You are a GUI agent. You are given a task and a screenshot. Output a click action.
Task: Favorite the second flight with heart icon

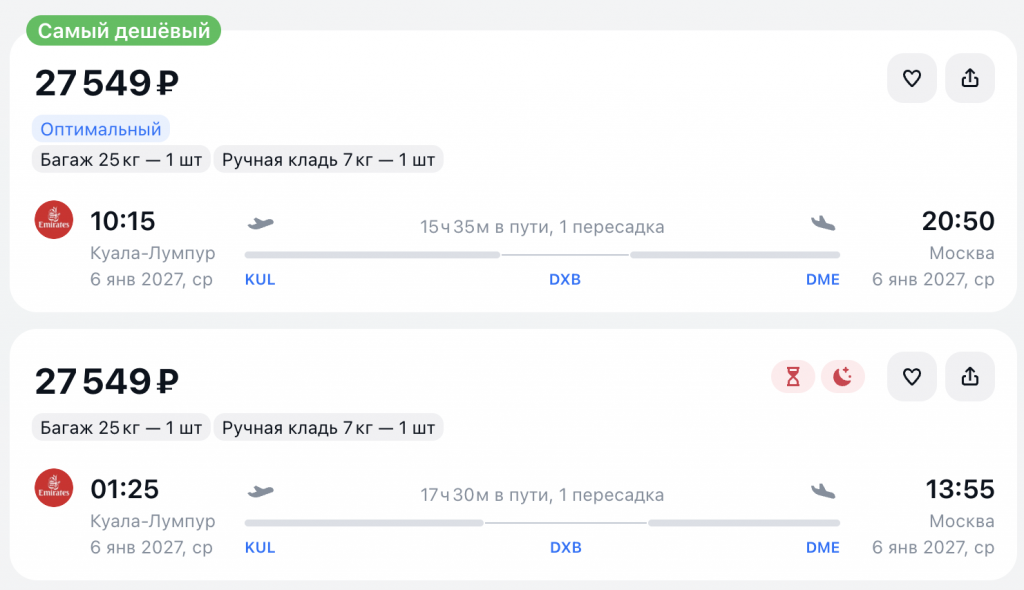pos(911,377)
